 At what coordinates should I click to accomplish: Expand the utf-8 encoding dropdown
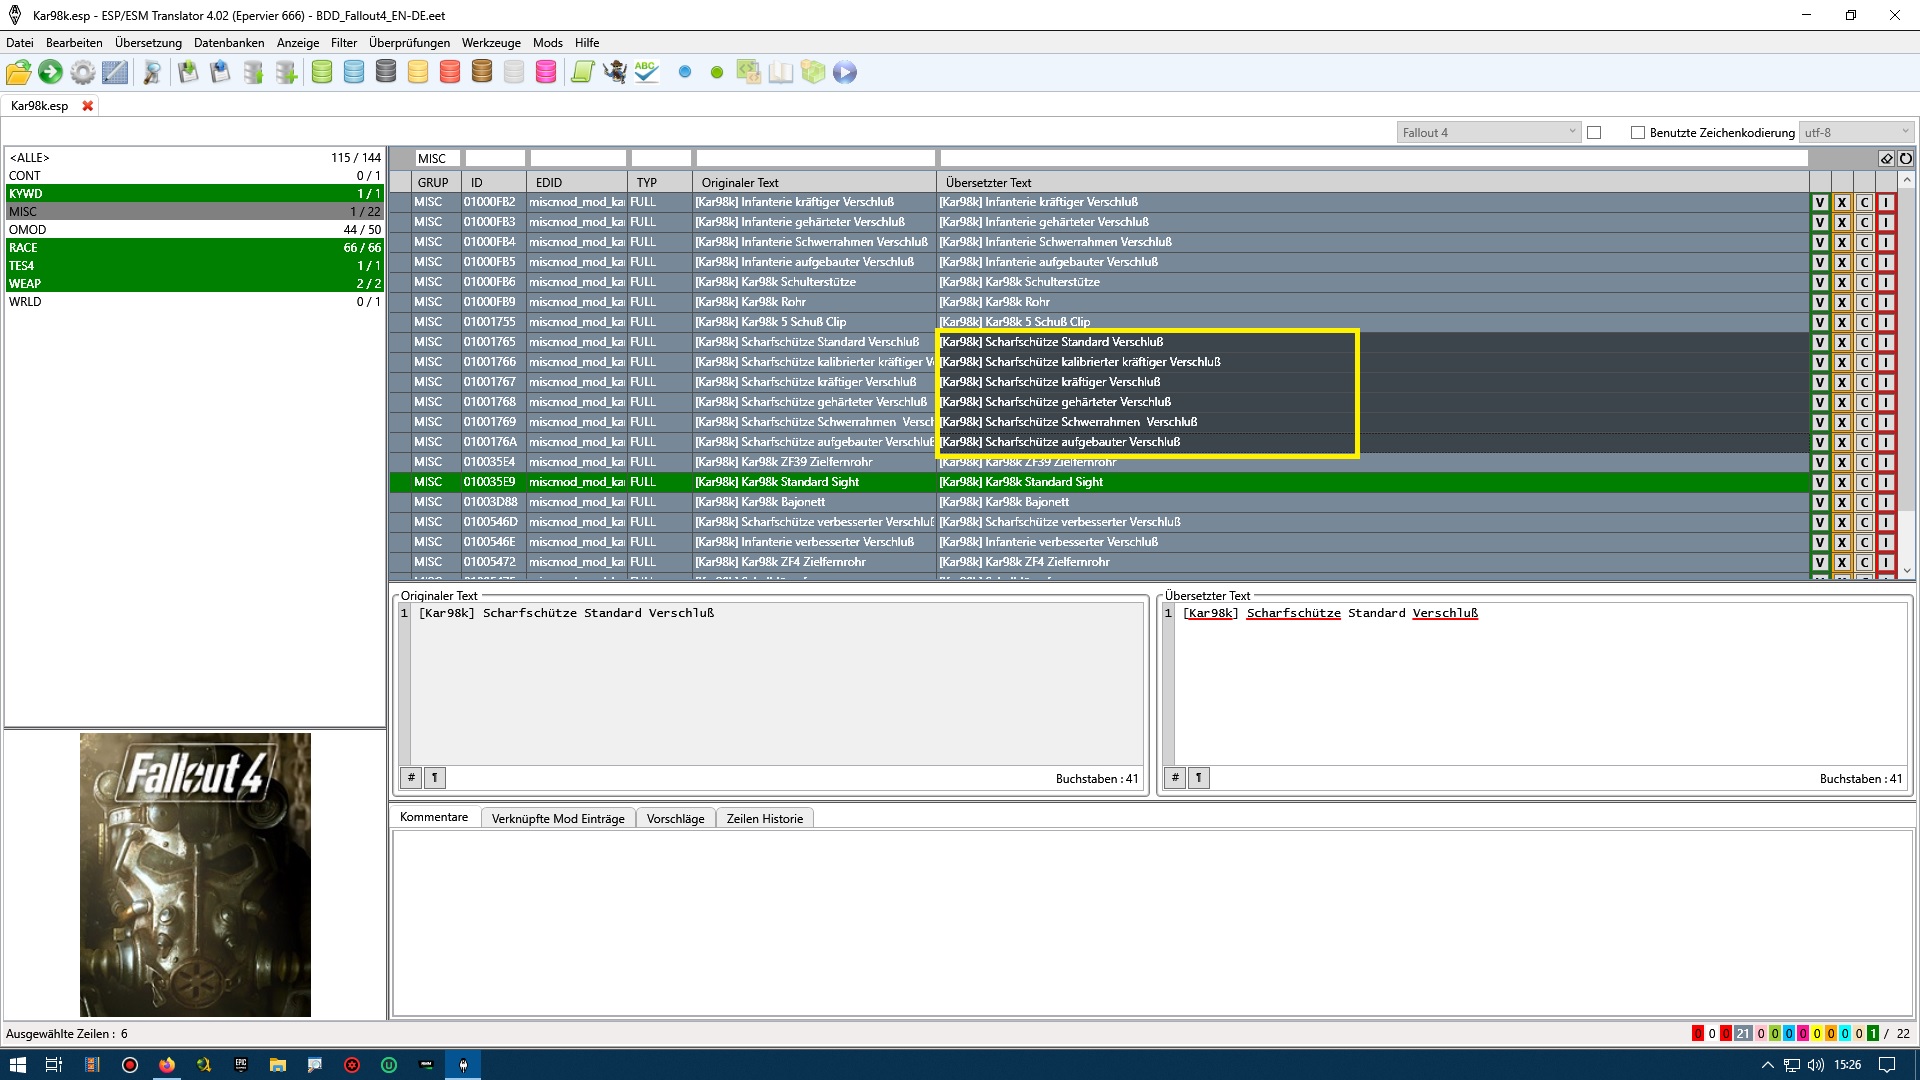[x=1856, y=132]
